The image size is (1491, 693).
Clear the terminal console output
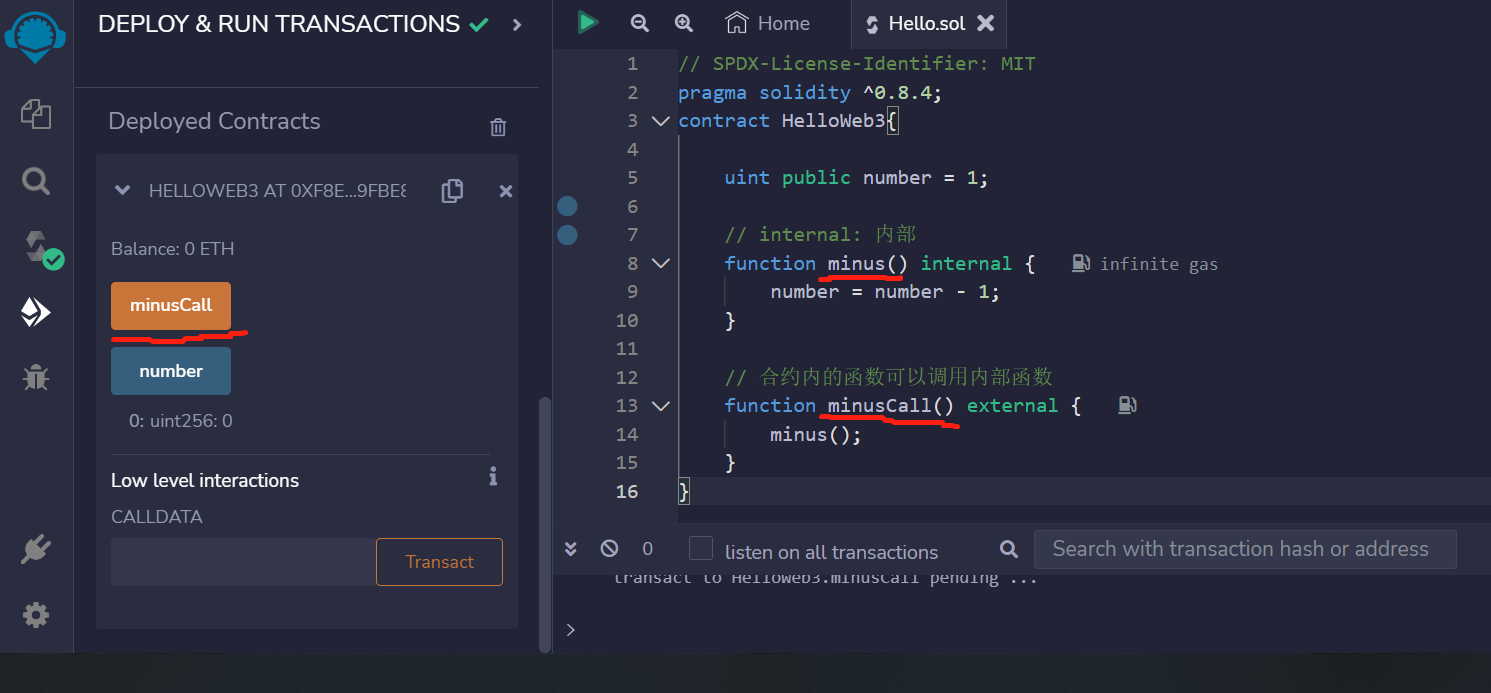click(609, 548)
